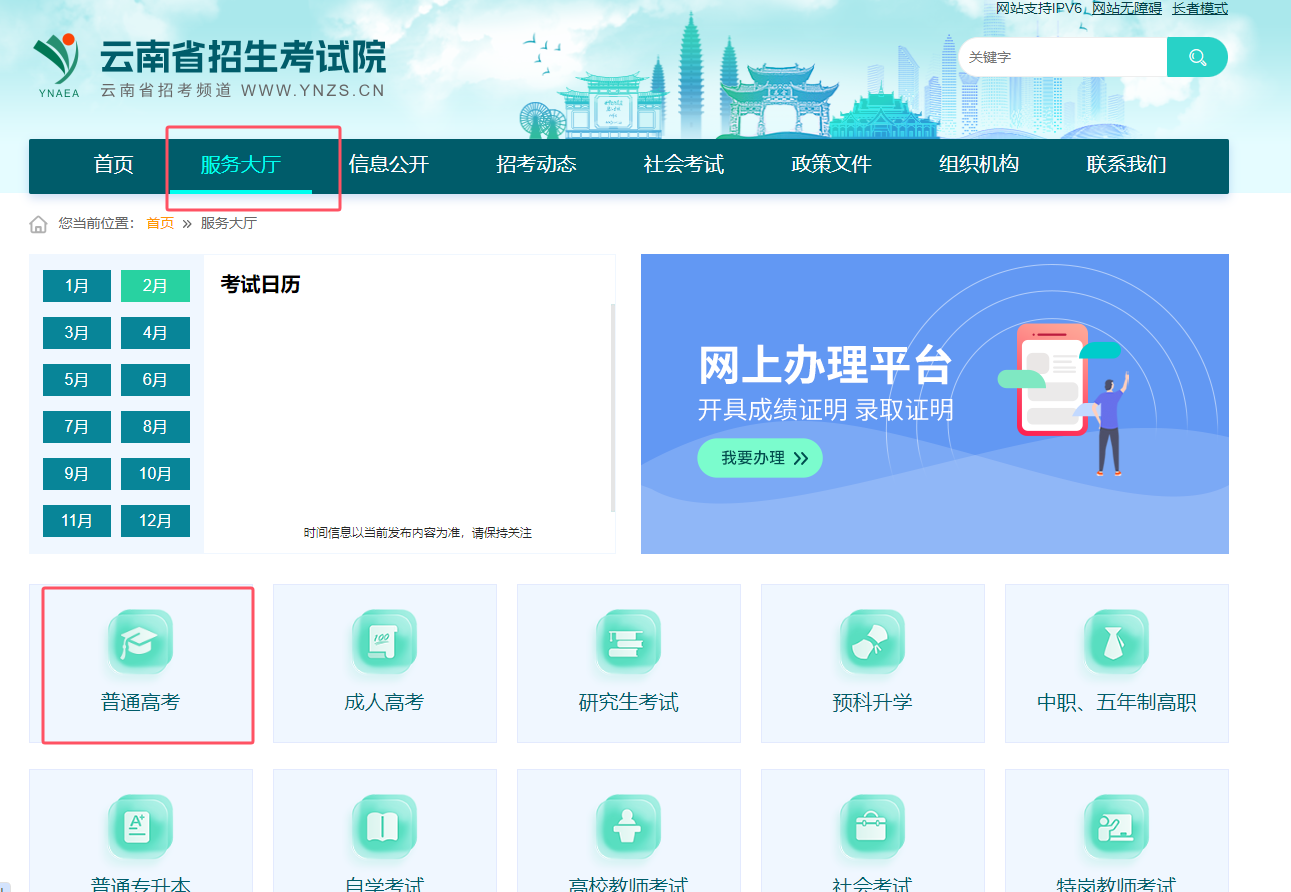Click the home icon in breadcrumb
Image resolution: width=1291 pixels, height=892 pixels.
pyautogui.click(x=38, y=224)
